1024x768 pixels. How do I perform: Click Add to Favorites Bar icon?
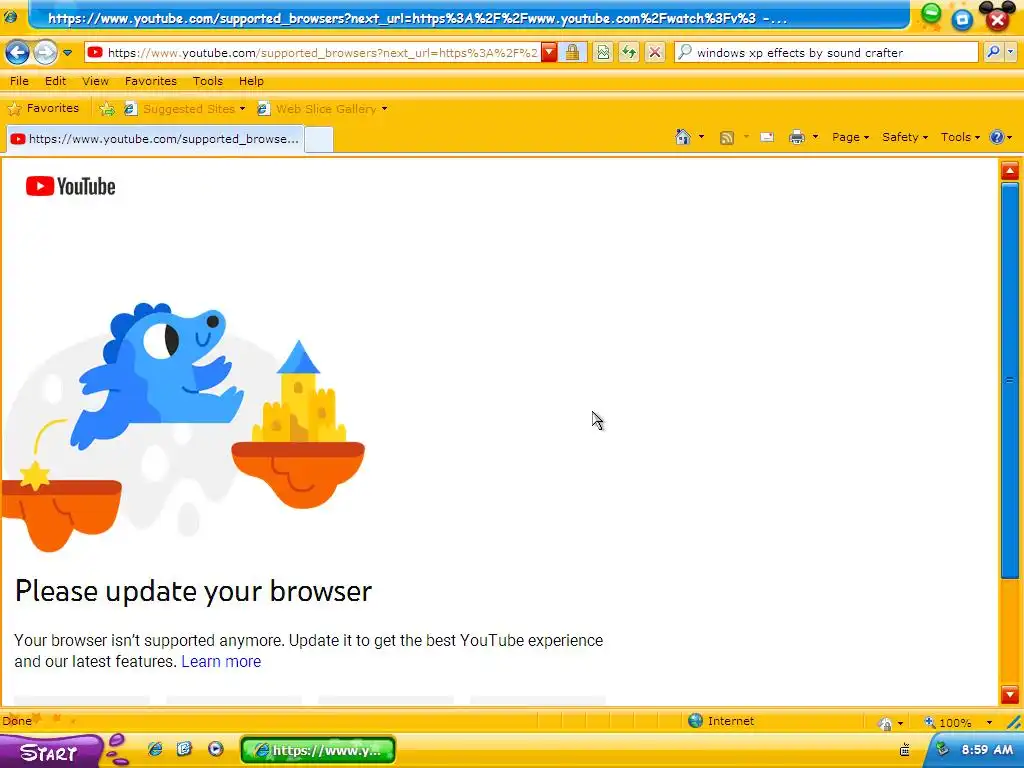click(x=106, y=109)
